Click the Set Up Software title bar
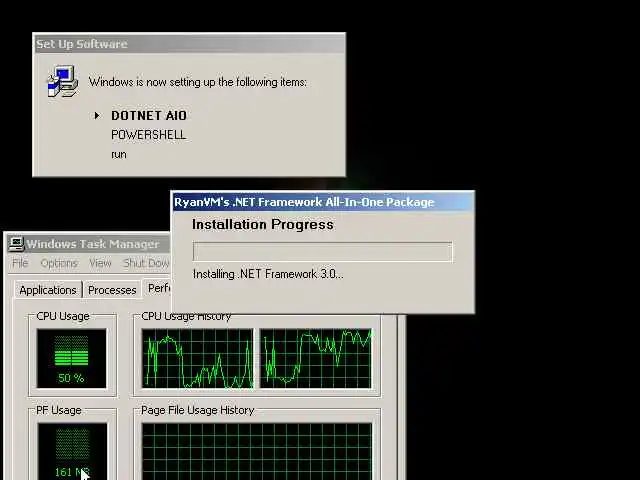 (x=189, y=44)
